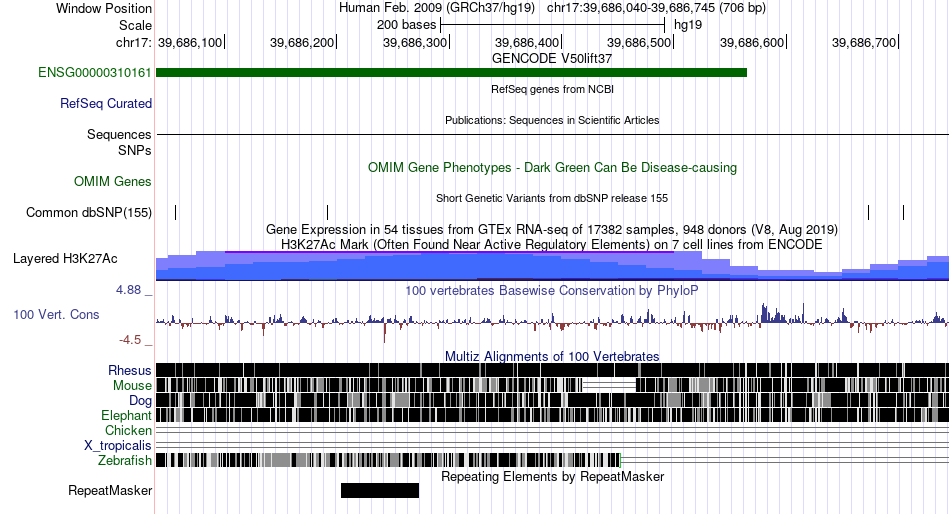Click the 39,686,400 ruler coordinate
This screenshot has height=514, width=950.
tap(527, 42)
